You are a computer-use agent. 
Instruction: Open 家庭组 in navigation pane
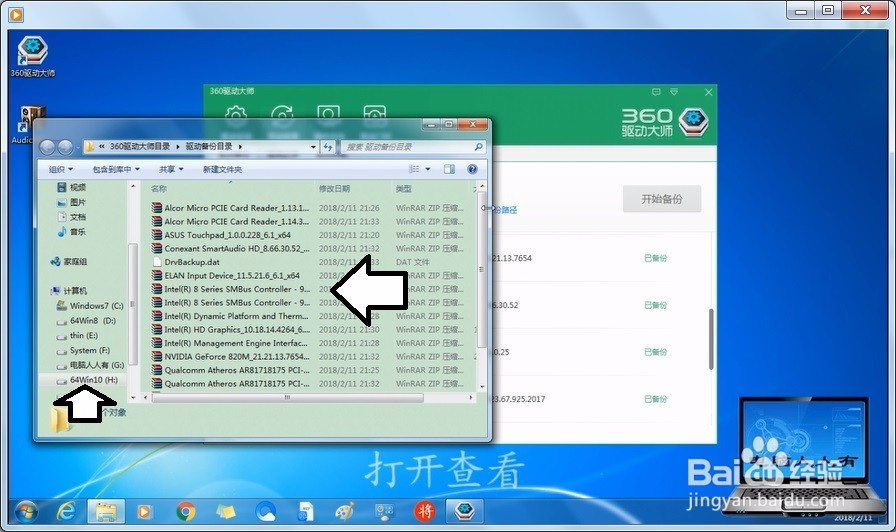69,261
